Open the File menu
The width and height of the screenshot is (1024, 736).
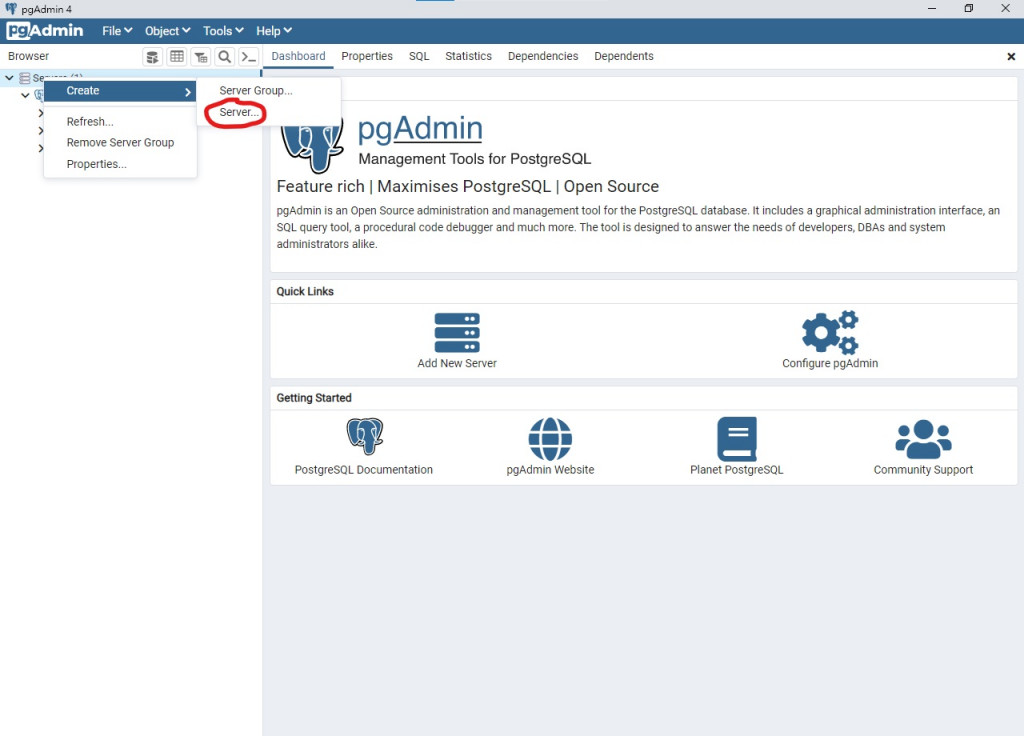pos(117,31)
